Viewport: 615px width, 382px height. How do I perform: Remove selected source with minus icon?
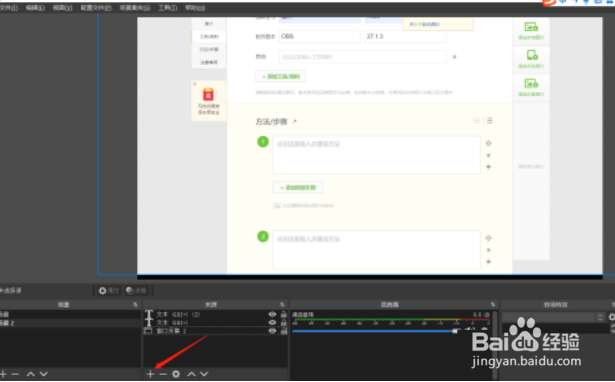click(x=163, y=374)
